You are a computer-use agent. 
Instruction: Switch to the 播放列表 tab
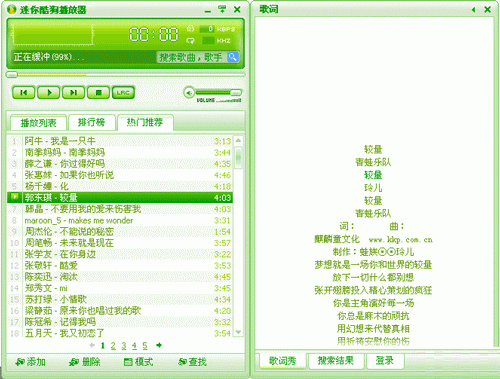[38, 123]
